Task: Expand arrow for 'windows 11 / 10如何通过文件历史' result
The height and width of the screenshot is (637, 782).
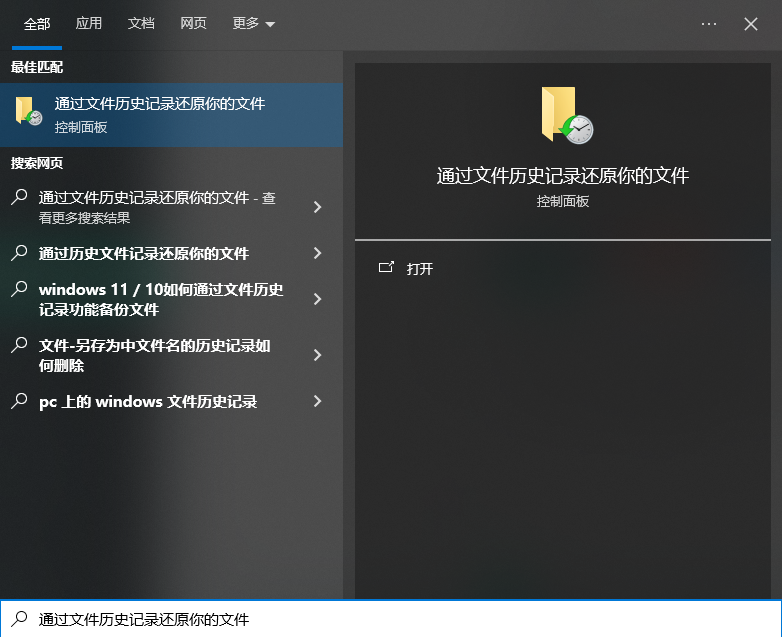Action: point(317,299)
